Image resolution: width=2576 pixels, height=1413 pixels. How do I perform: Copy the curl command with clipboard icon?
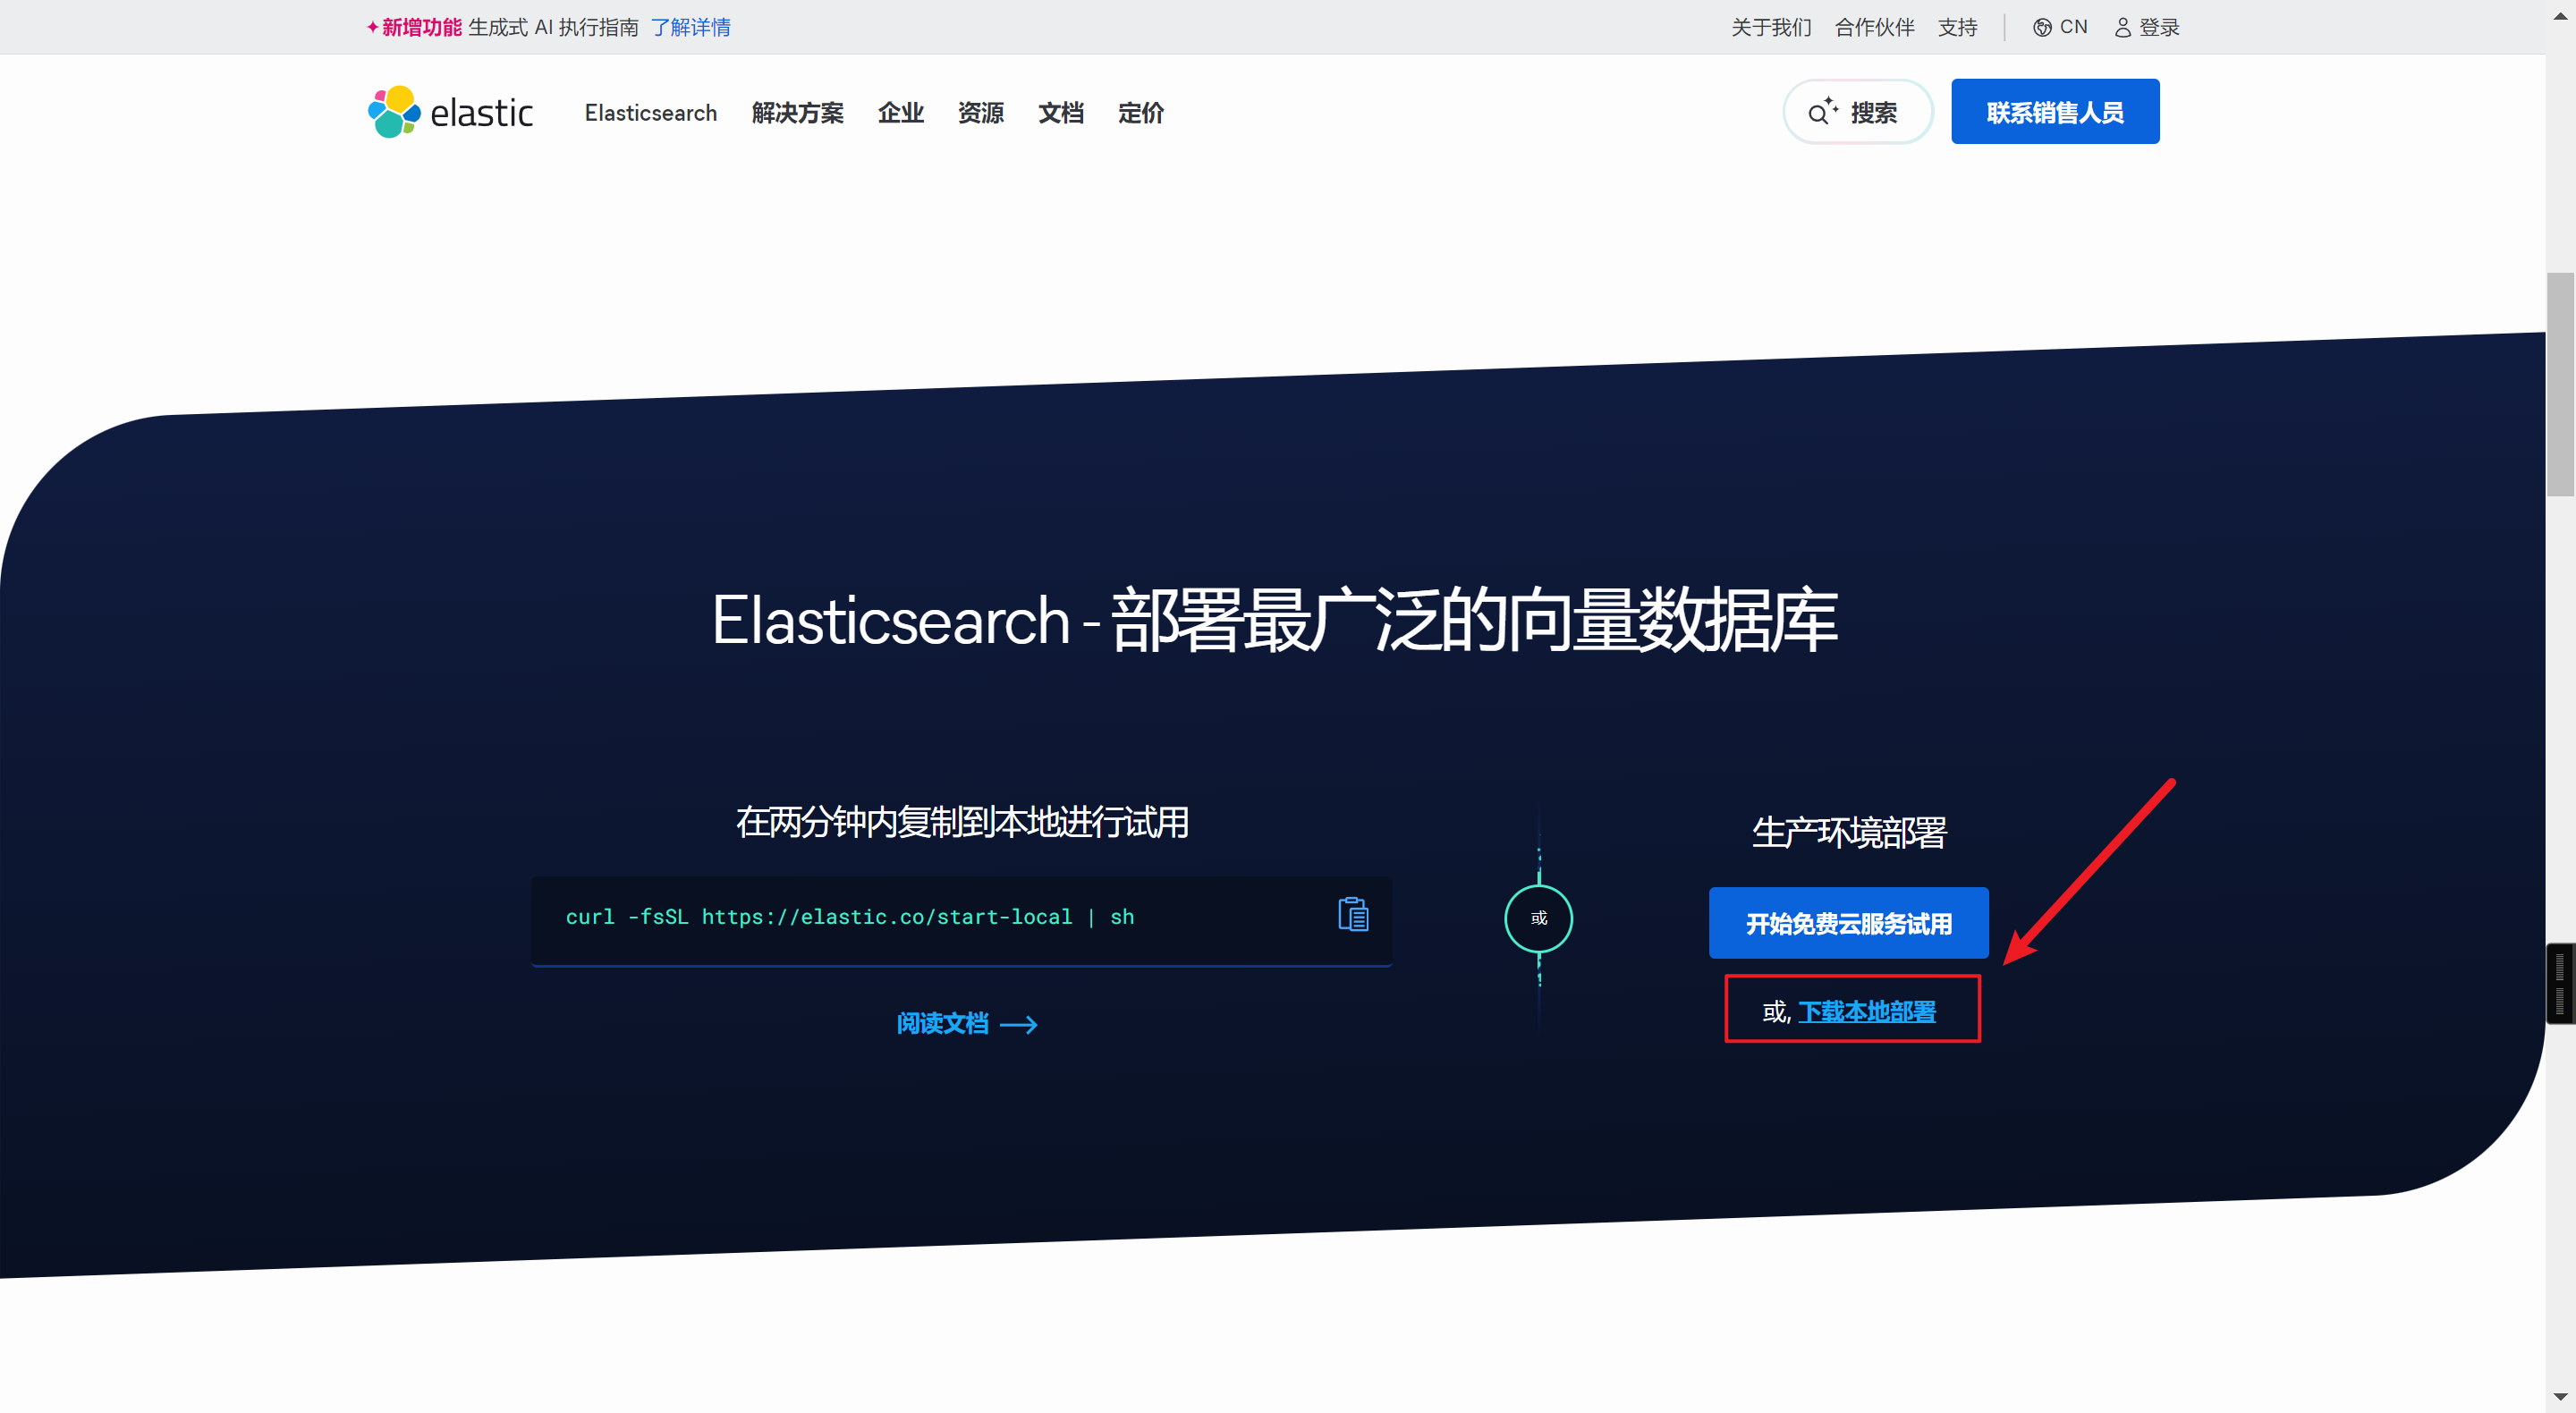click(1353, 914)
